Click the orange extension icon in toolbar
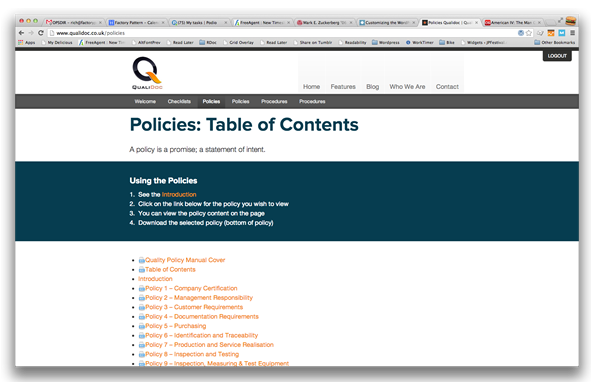The width and height of the screenshot is (591, 382). (x=551, y=33)
